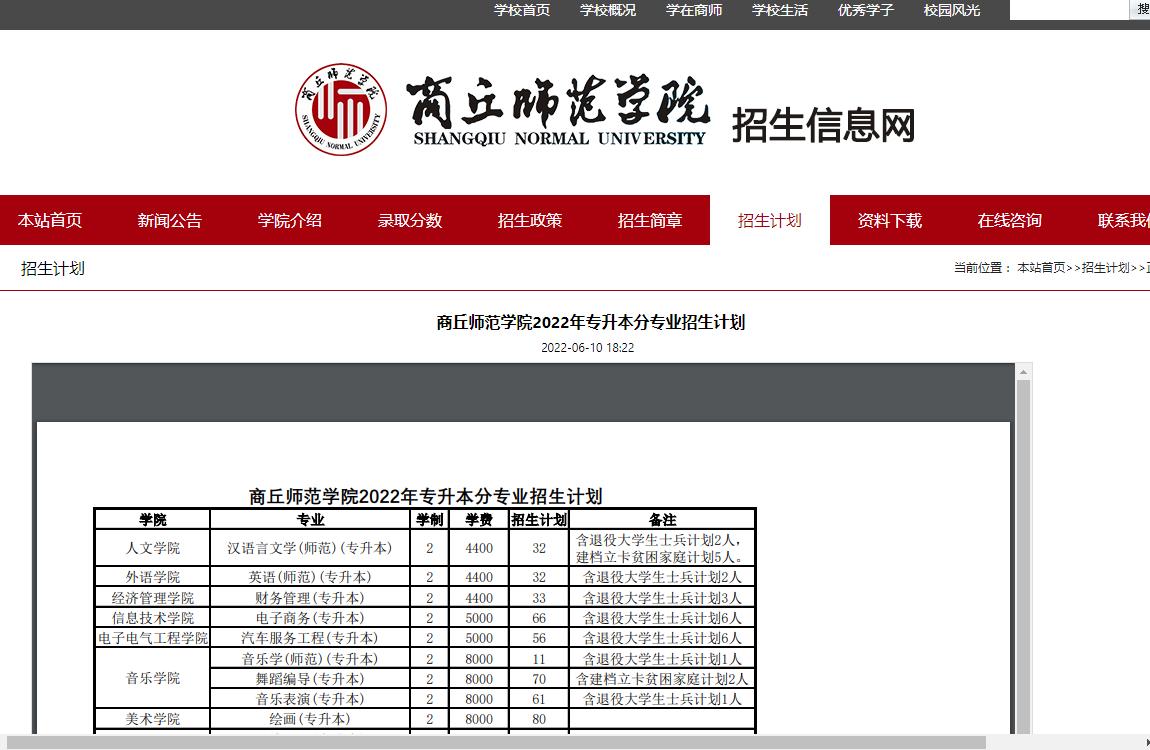Click the Shangqiu Normal University round logo
Viewport: 1150px width, 750px height.
tap(341, 109)
